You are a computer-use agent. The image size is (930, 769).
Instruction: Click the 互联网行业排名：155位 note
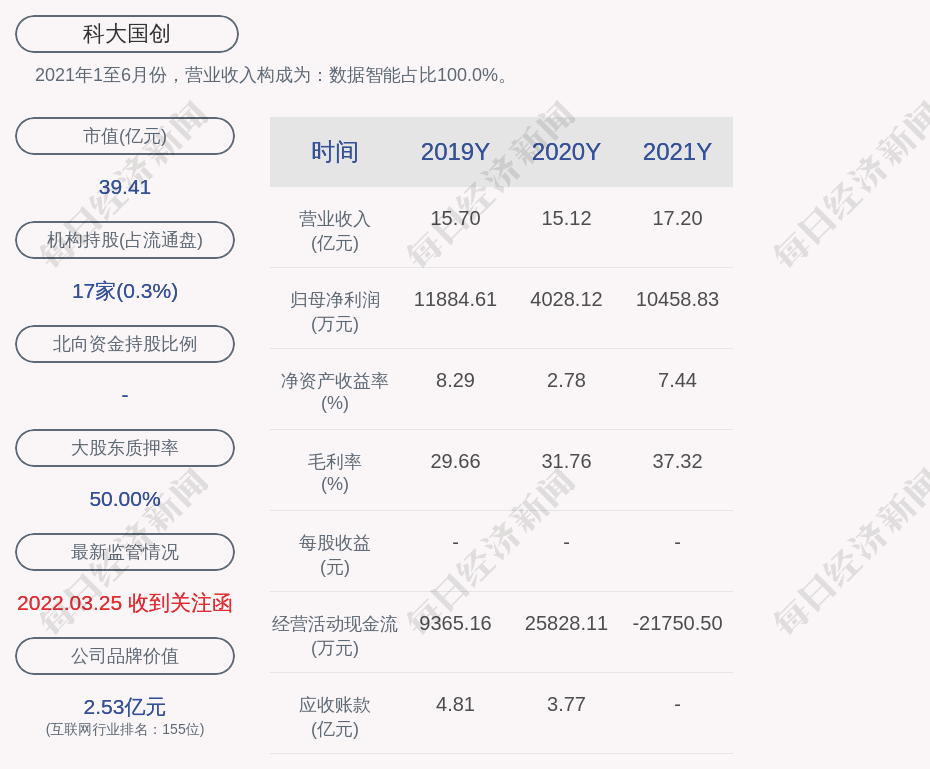point(125,729)
